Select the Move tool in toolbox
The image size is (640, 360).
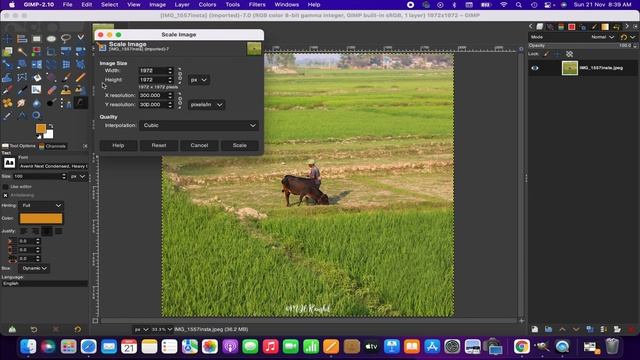coord(7,39)
